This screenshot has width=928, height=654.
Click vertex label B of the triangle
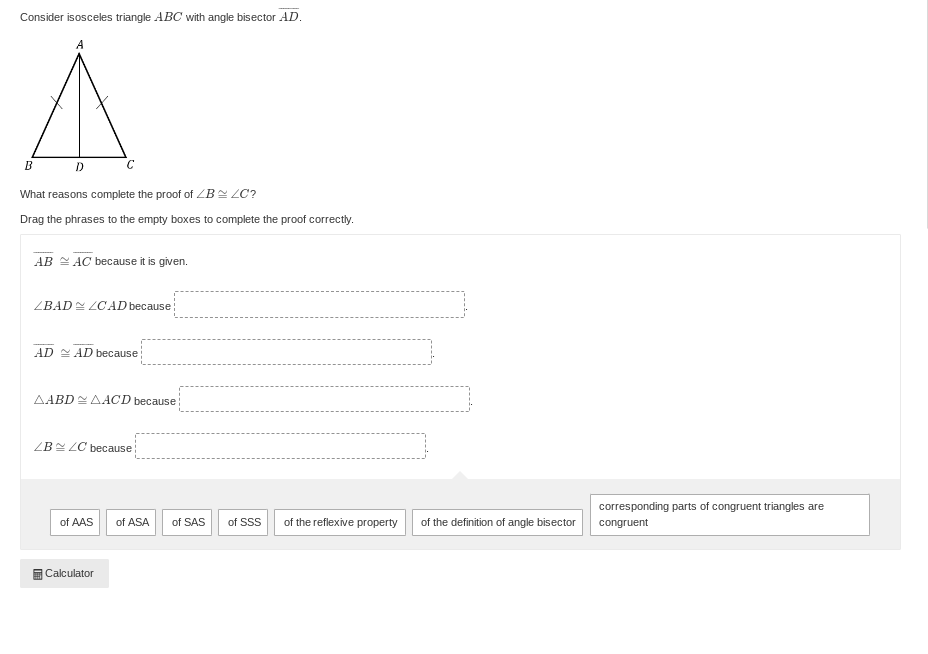28,166
